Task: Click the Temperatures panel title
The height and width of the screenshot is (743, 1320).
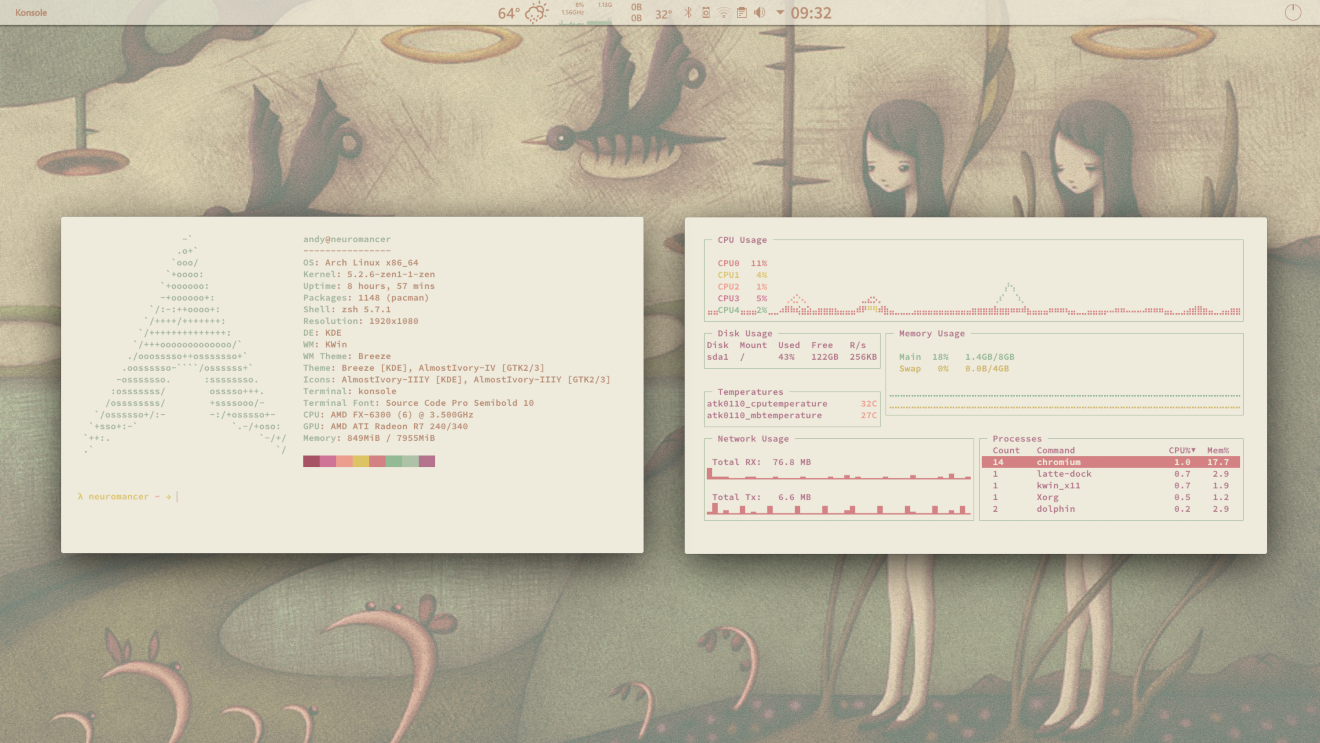Action: click(750, 392)
